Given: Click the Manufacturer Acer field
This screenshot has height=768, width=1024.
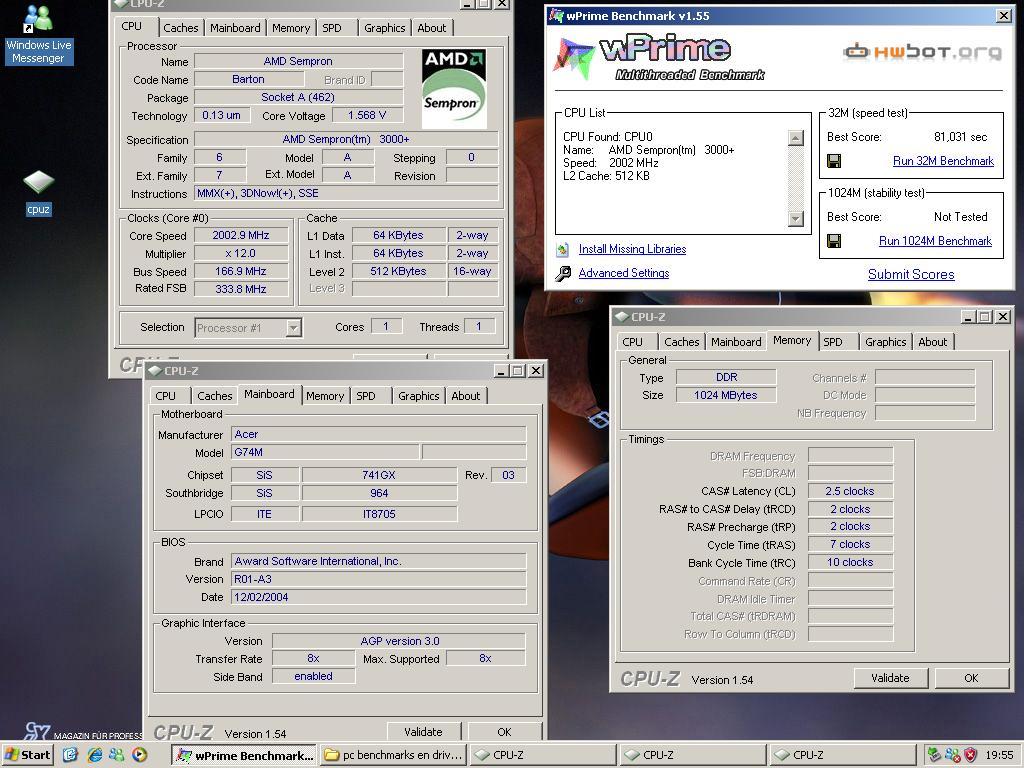Looking at the screenshot, I should pos(379,434).
